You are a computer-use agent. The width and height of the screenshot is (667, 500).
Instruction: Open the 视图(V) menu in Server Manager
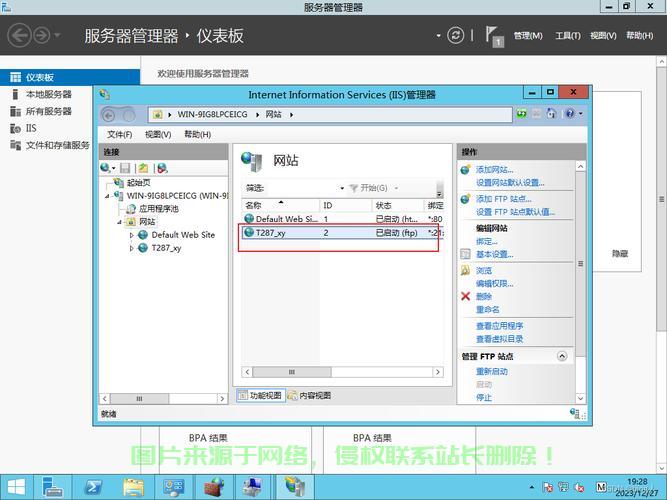[603, 36]
